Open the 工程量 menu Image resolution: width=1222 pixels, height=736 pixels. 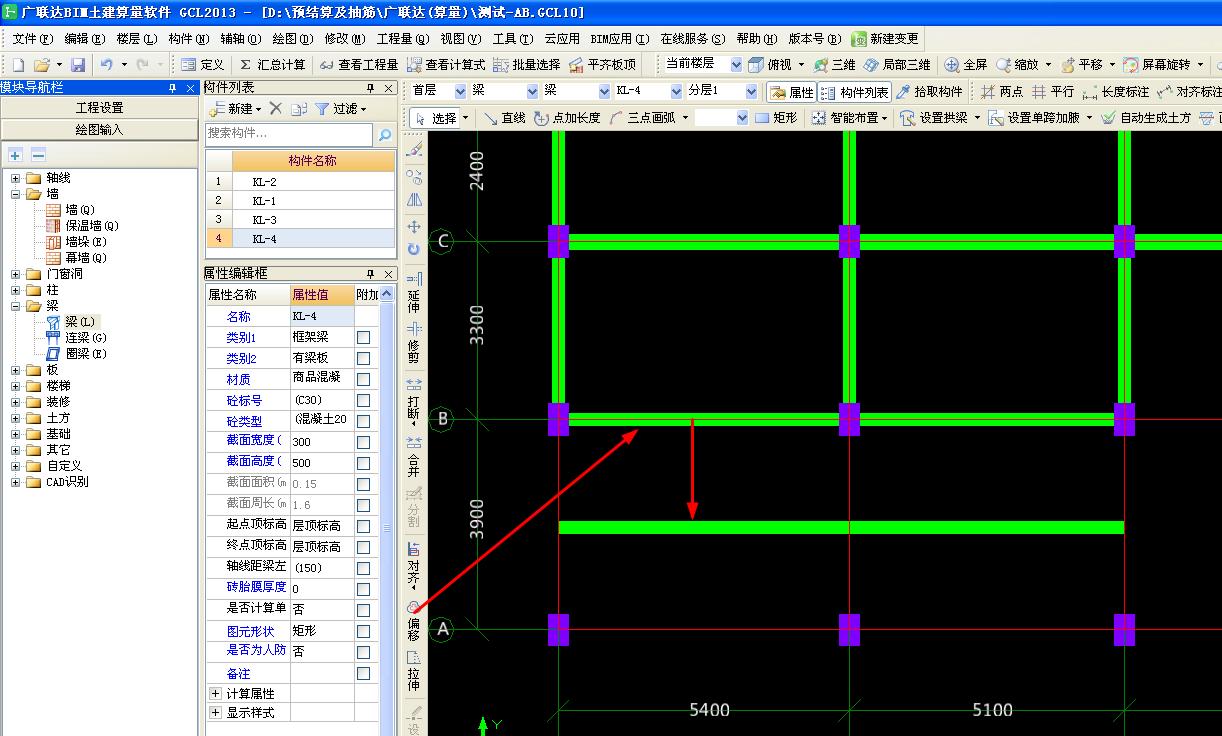402,39
